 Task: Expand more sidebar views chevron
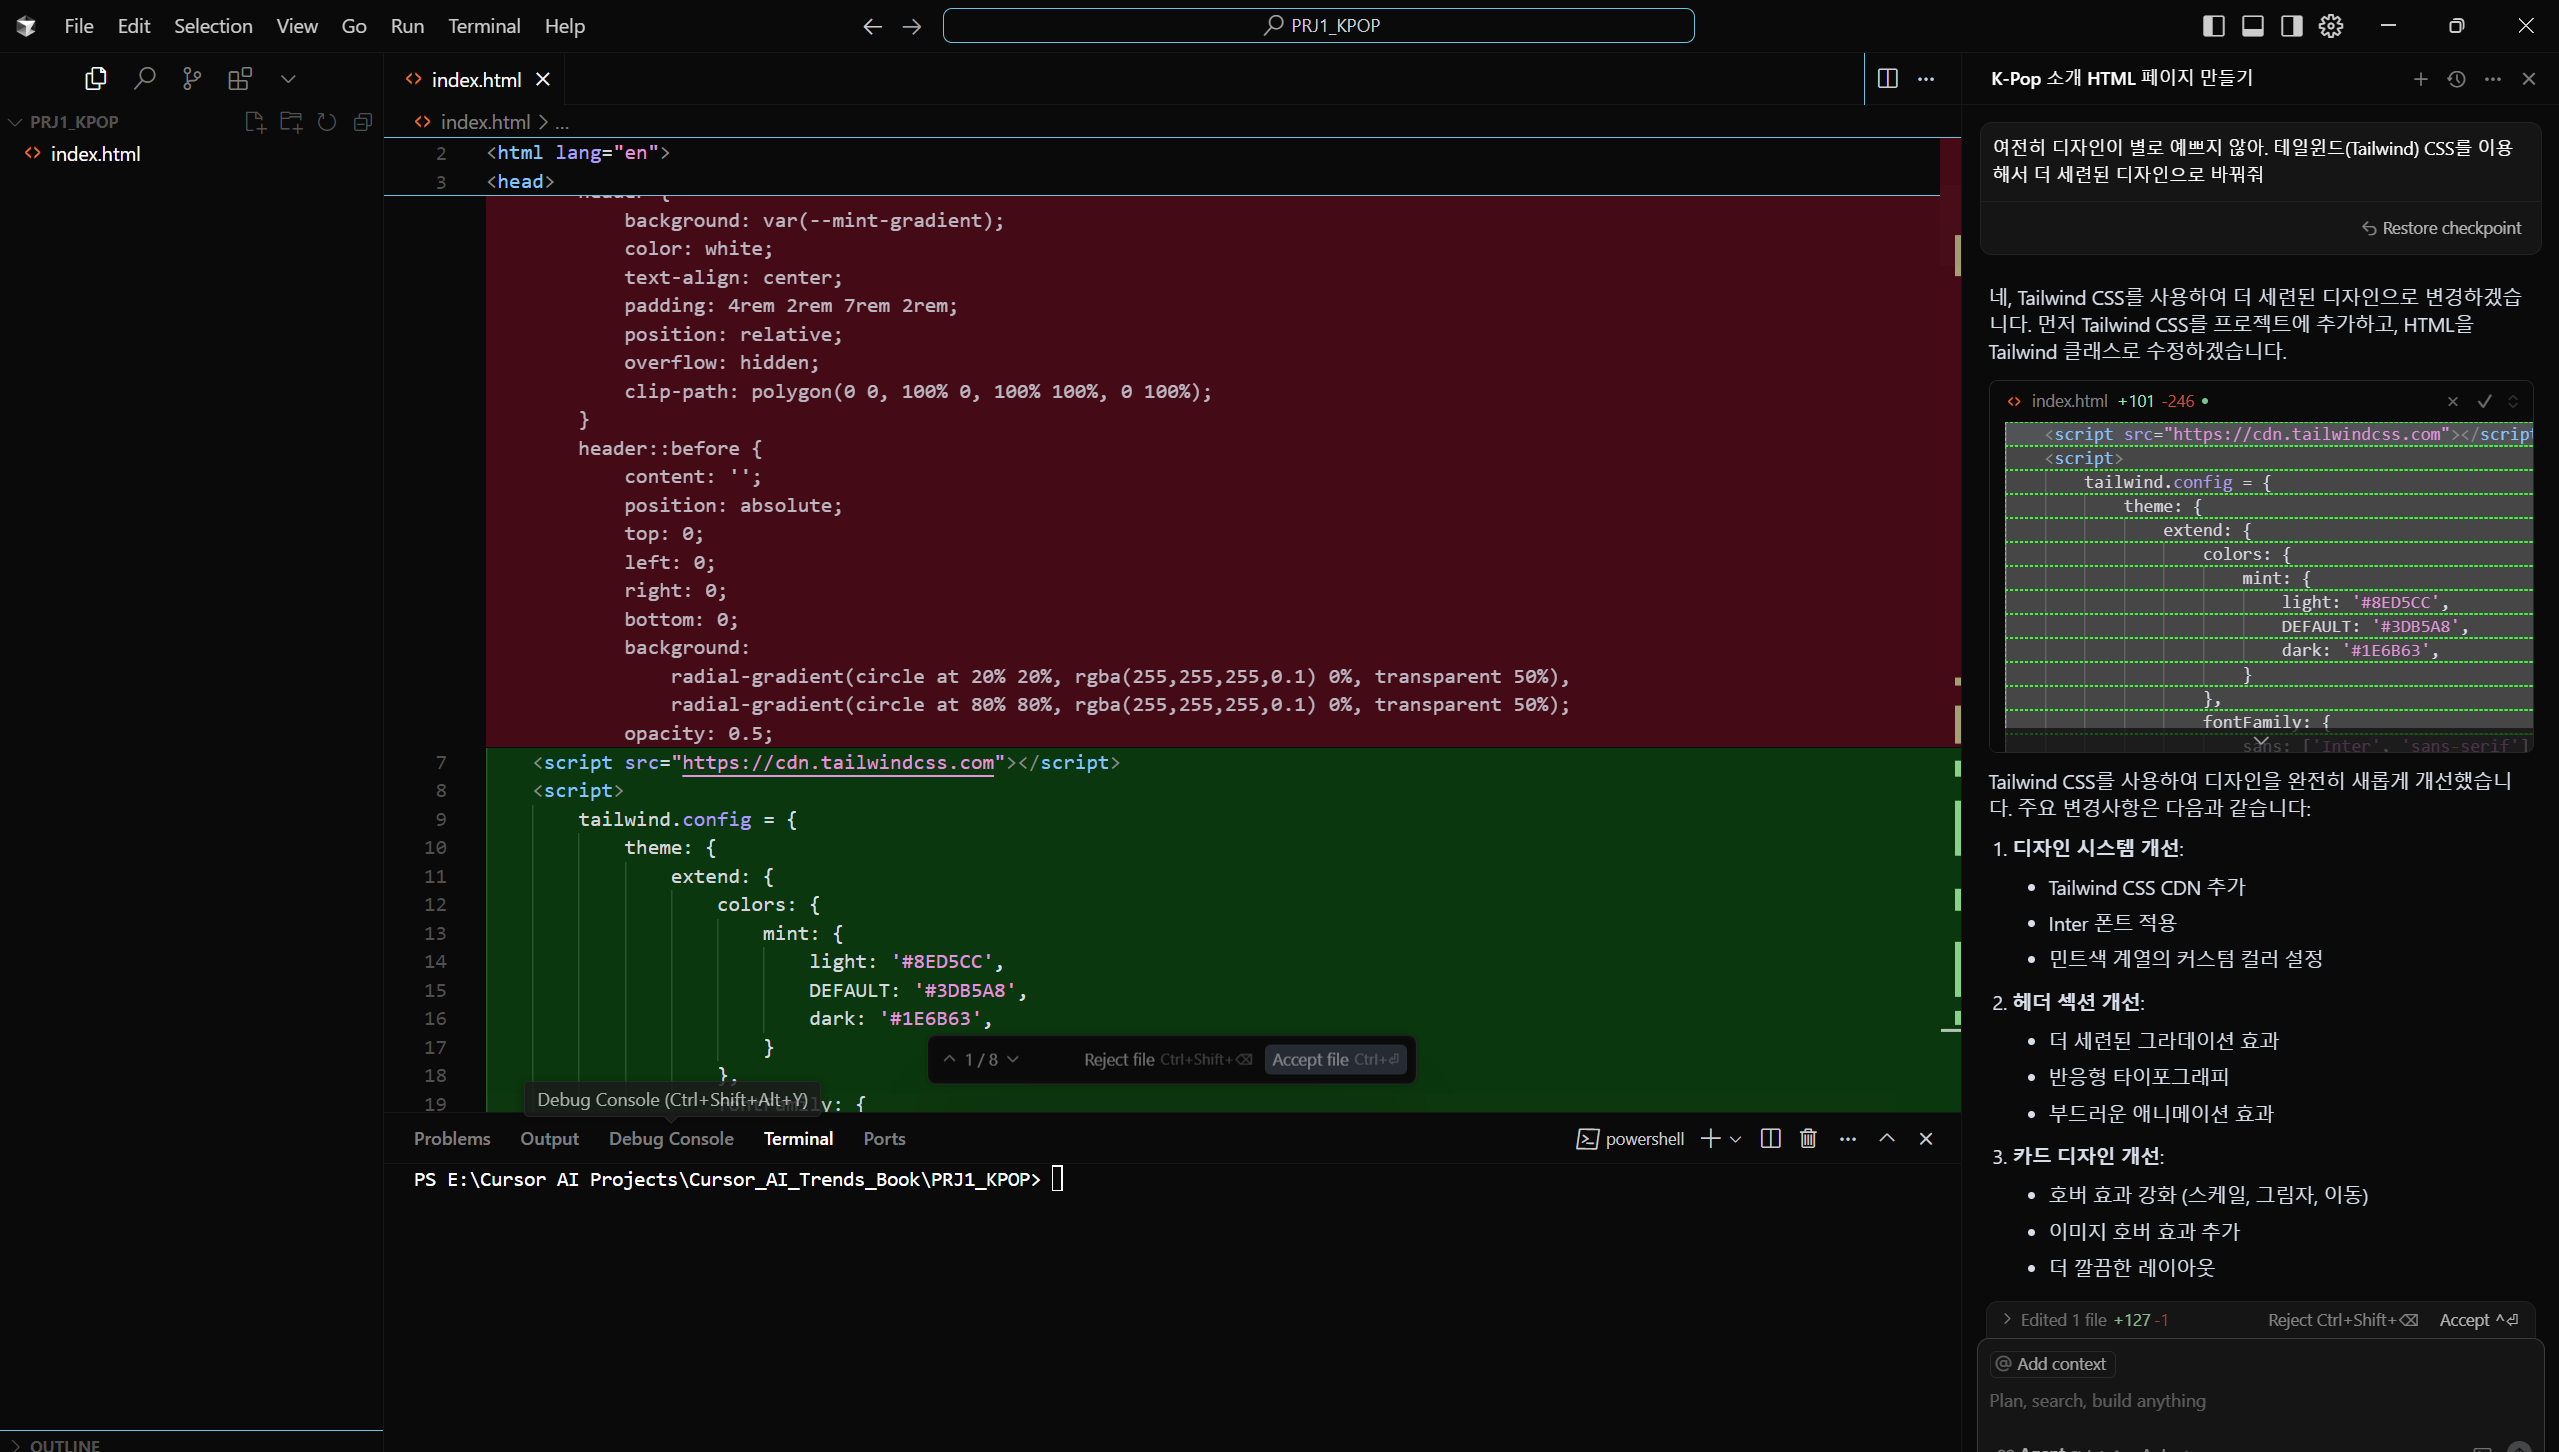pyautogui.click(x=288, y=78)
